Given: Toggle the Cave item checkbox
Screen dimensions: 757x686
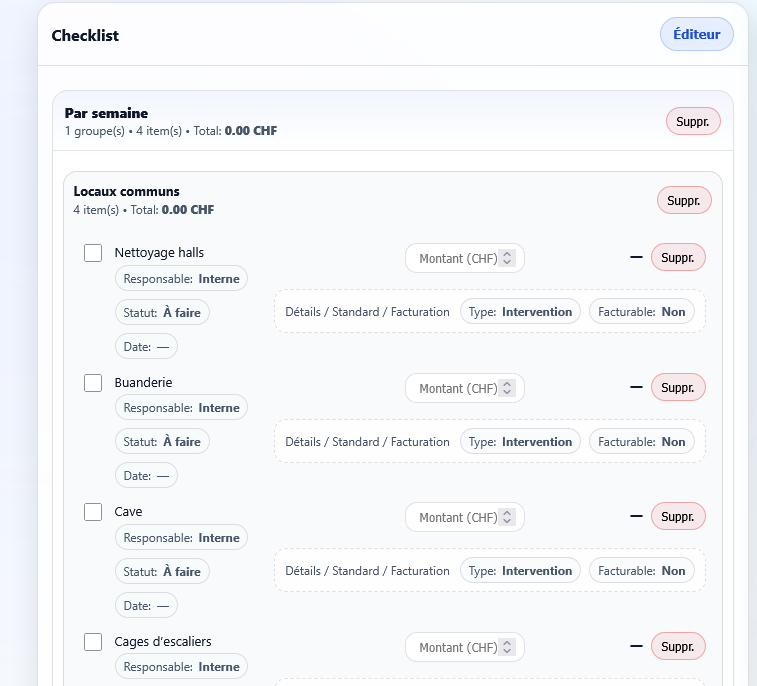Looking at the screenshot, I should [x=93, y=512].
